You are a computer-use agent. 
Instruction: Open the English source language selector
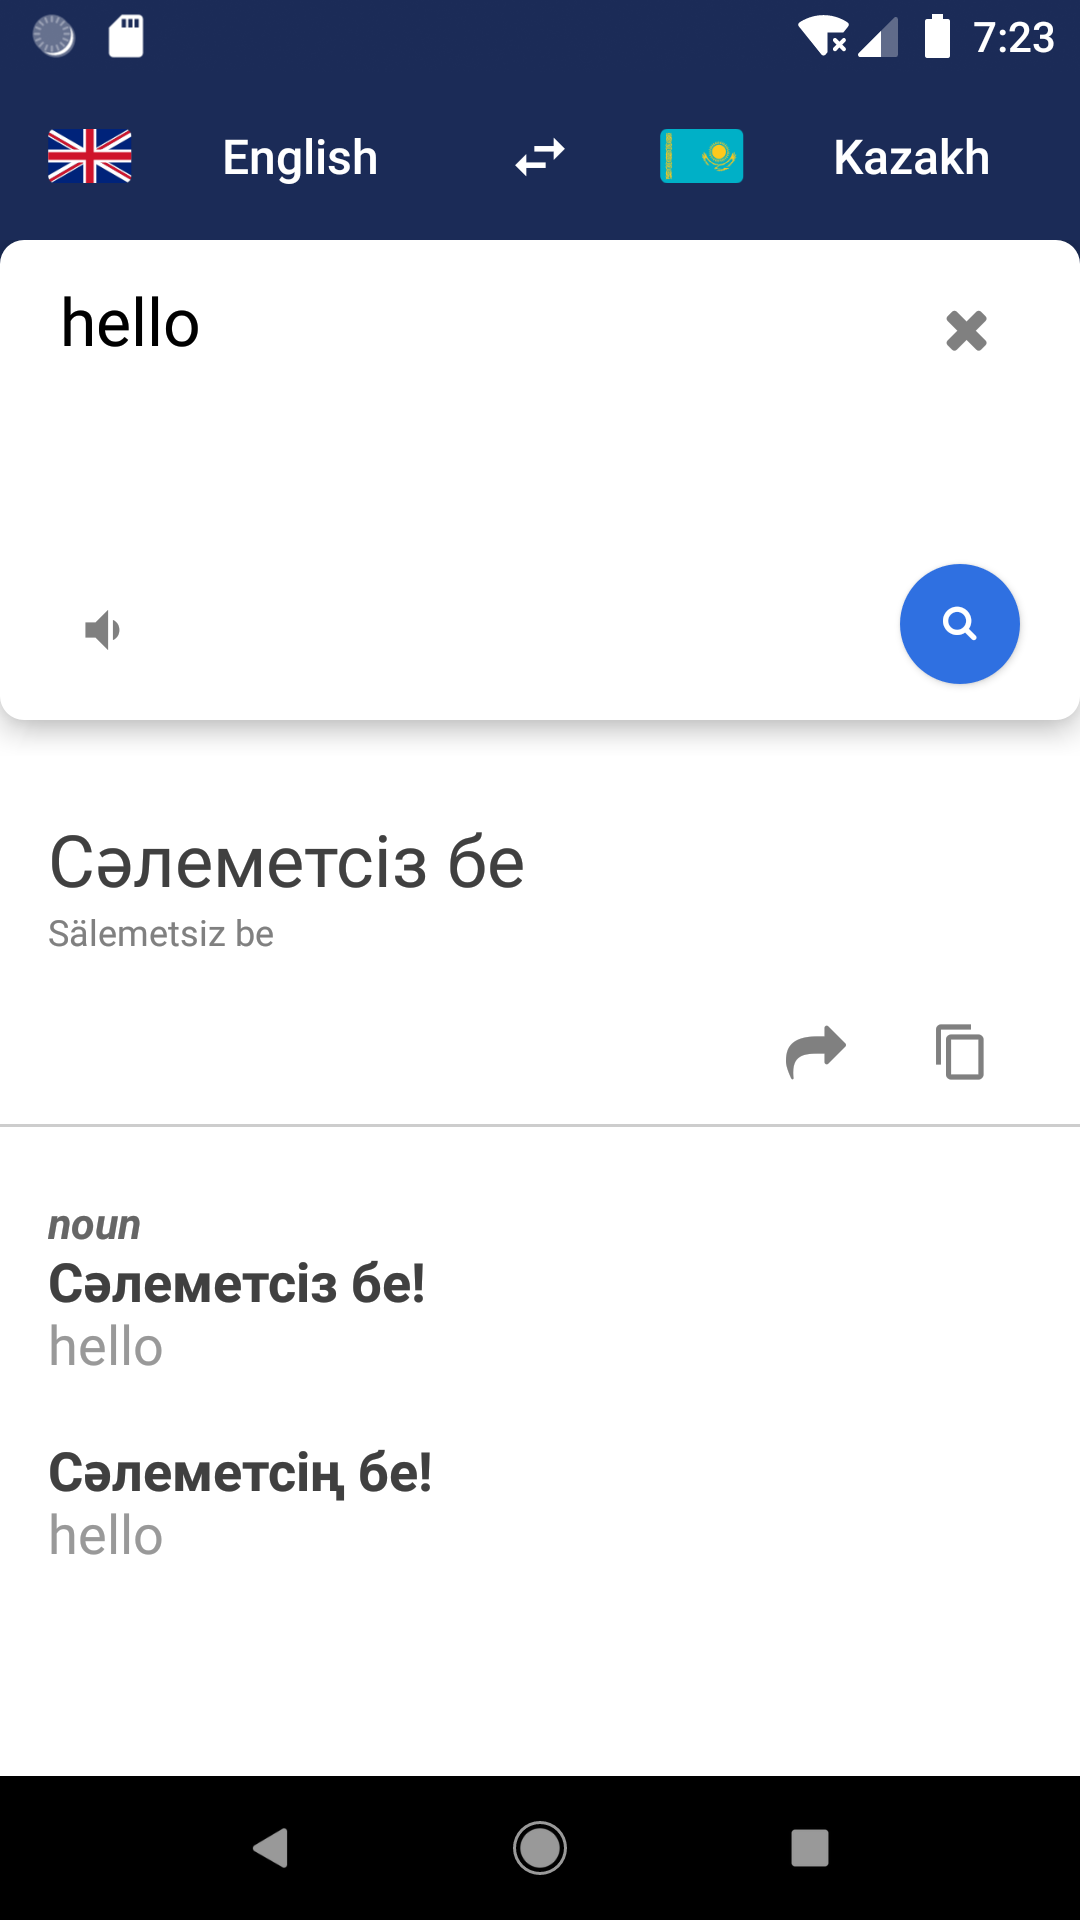300,158
